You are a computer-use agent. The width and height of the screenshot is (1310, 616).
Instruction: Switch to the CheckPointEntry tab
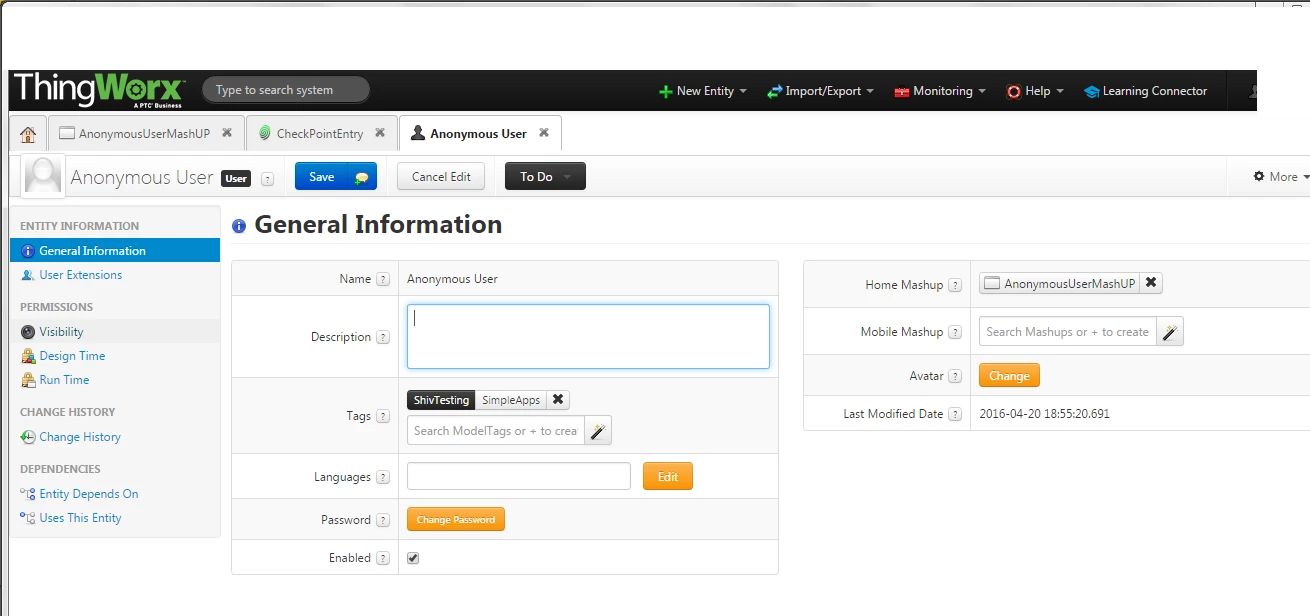[x=320, y=133]
